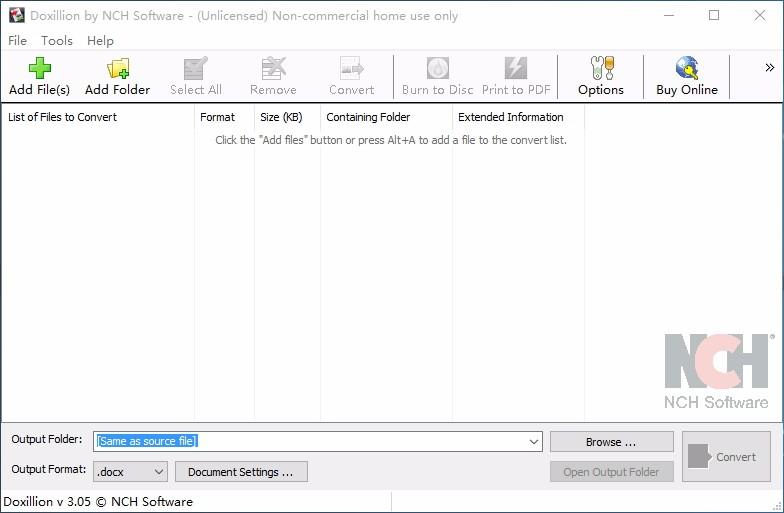Click the Remove toolbar icon

(274, 68)
